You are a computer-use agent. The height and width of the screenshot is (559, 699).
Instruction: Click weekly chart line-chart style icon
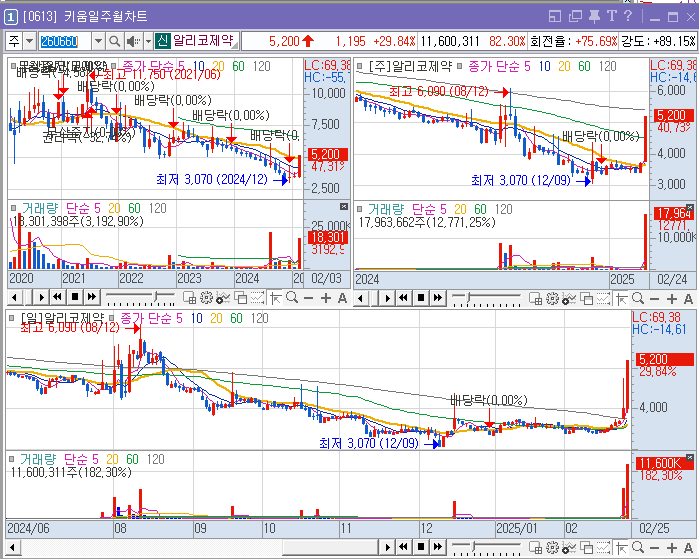[603, 298]
